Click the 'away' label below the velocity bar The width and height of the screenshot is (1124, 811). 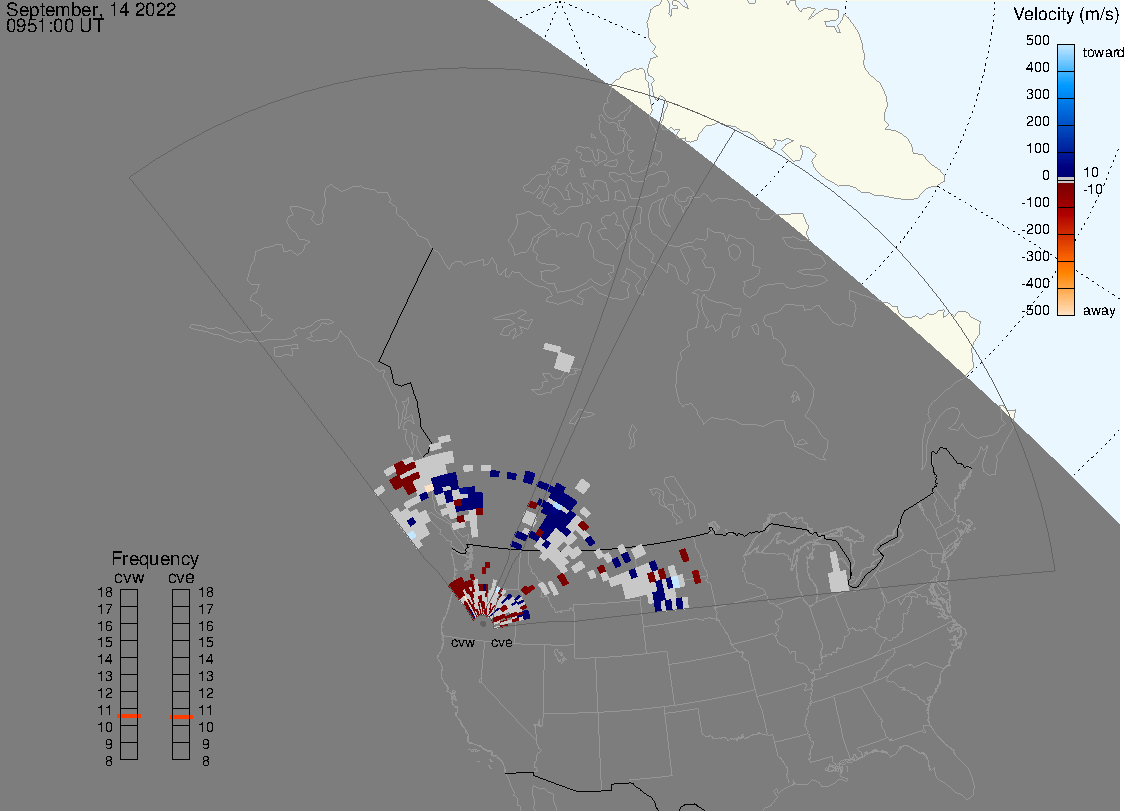[1099, 310]
